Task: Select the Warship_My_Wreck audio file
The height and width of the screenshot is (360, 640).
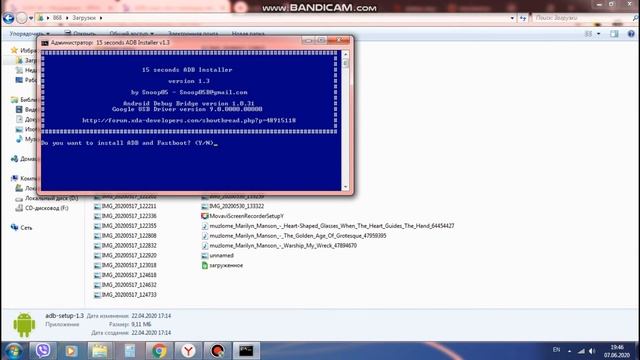Action: [279, 246]
